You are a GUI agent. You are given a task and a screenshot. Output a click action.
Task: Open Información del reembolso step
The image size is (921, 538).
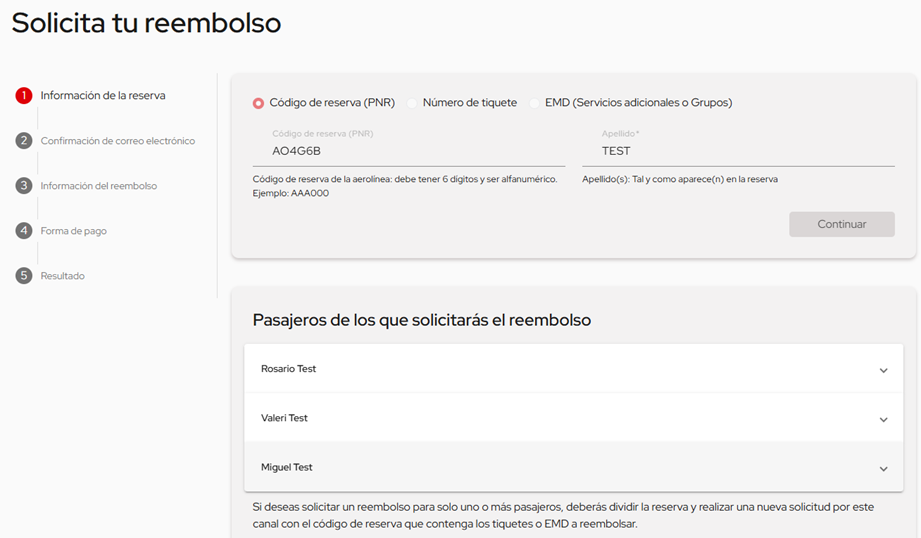[x=99, y=186]
